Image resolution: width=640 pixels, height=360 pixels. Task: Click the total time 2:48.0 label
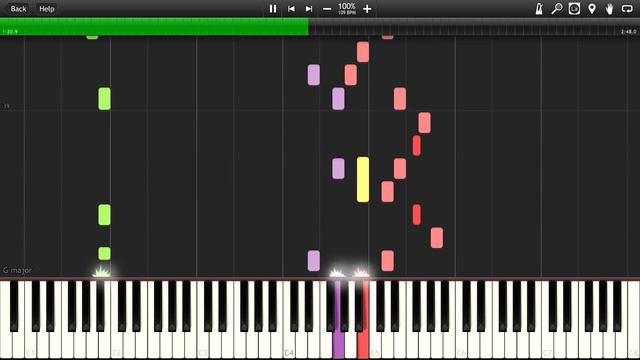point(629,31)
